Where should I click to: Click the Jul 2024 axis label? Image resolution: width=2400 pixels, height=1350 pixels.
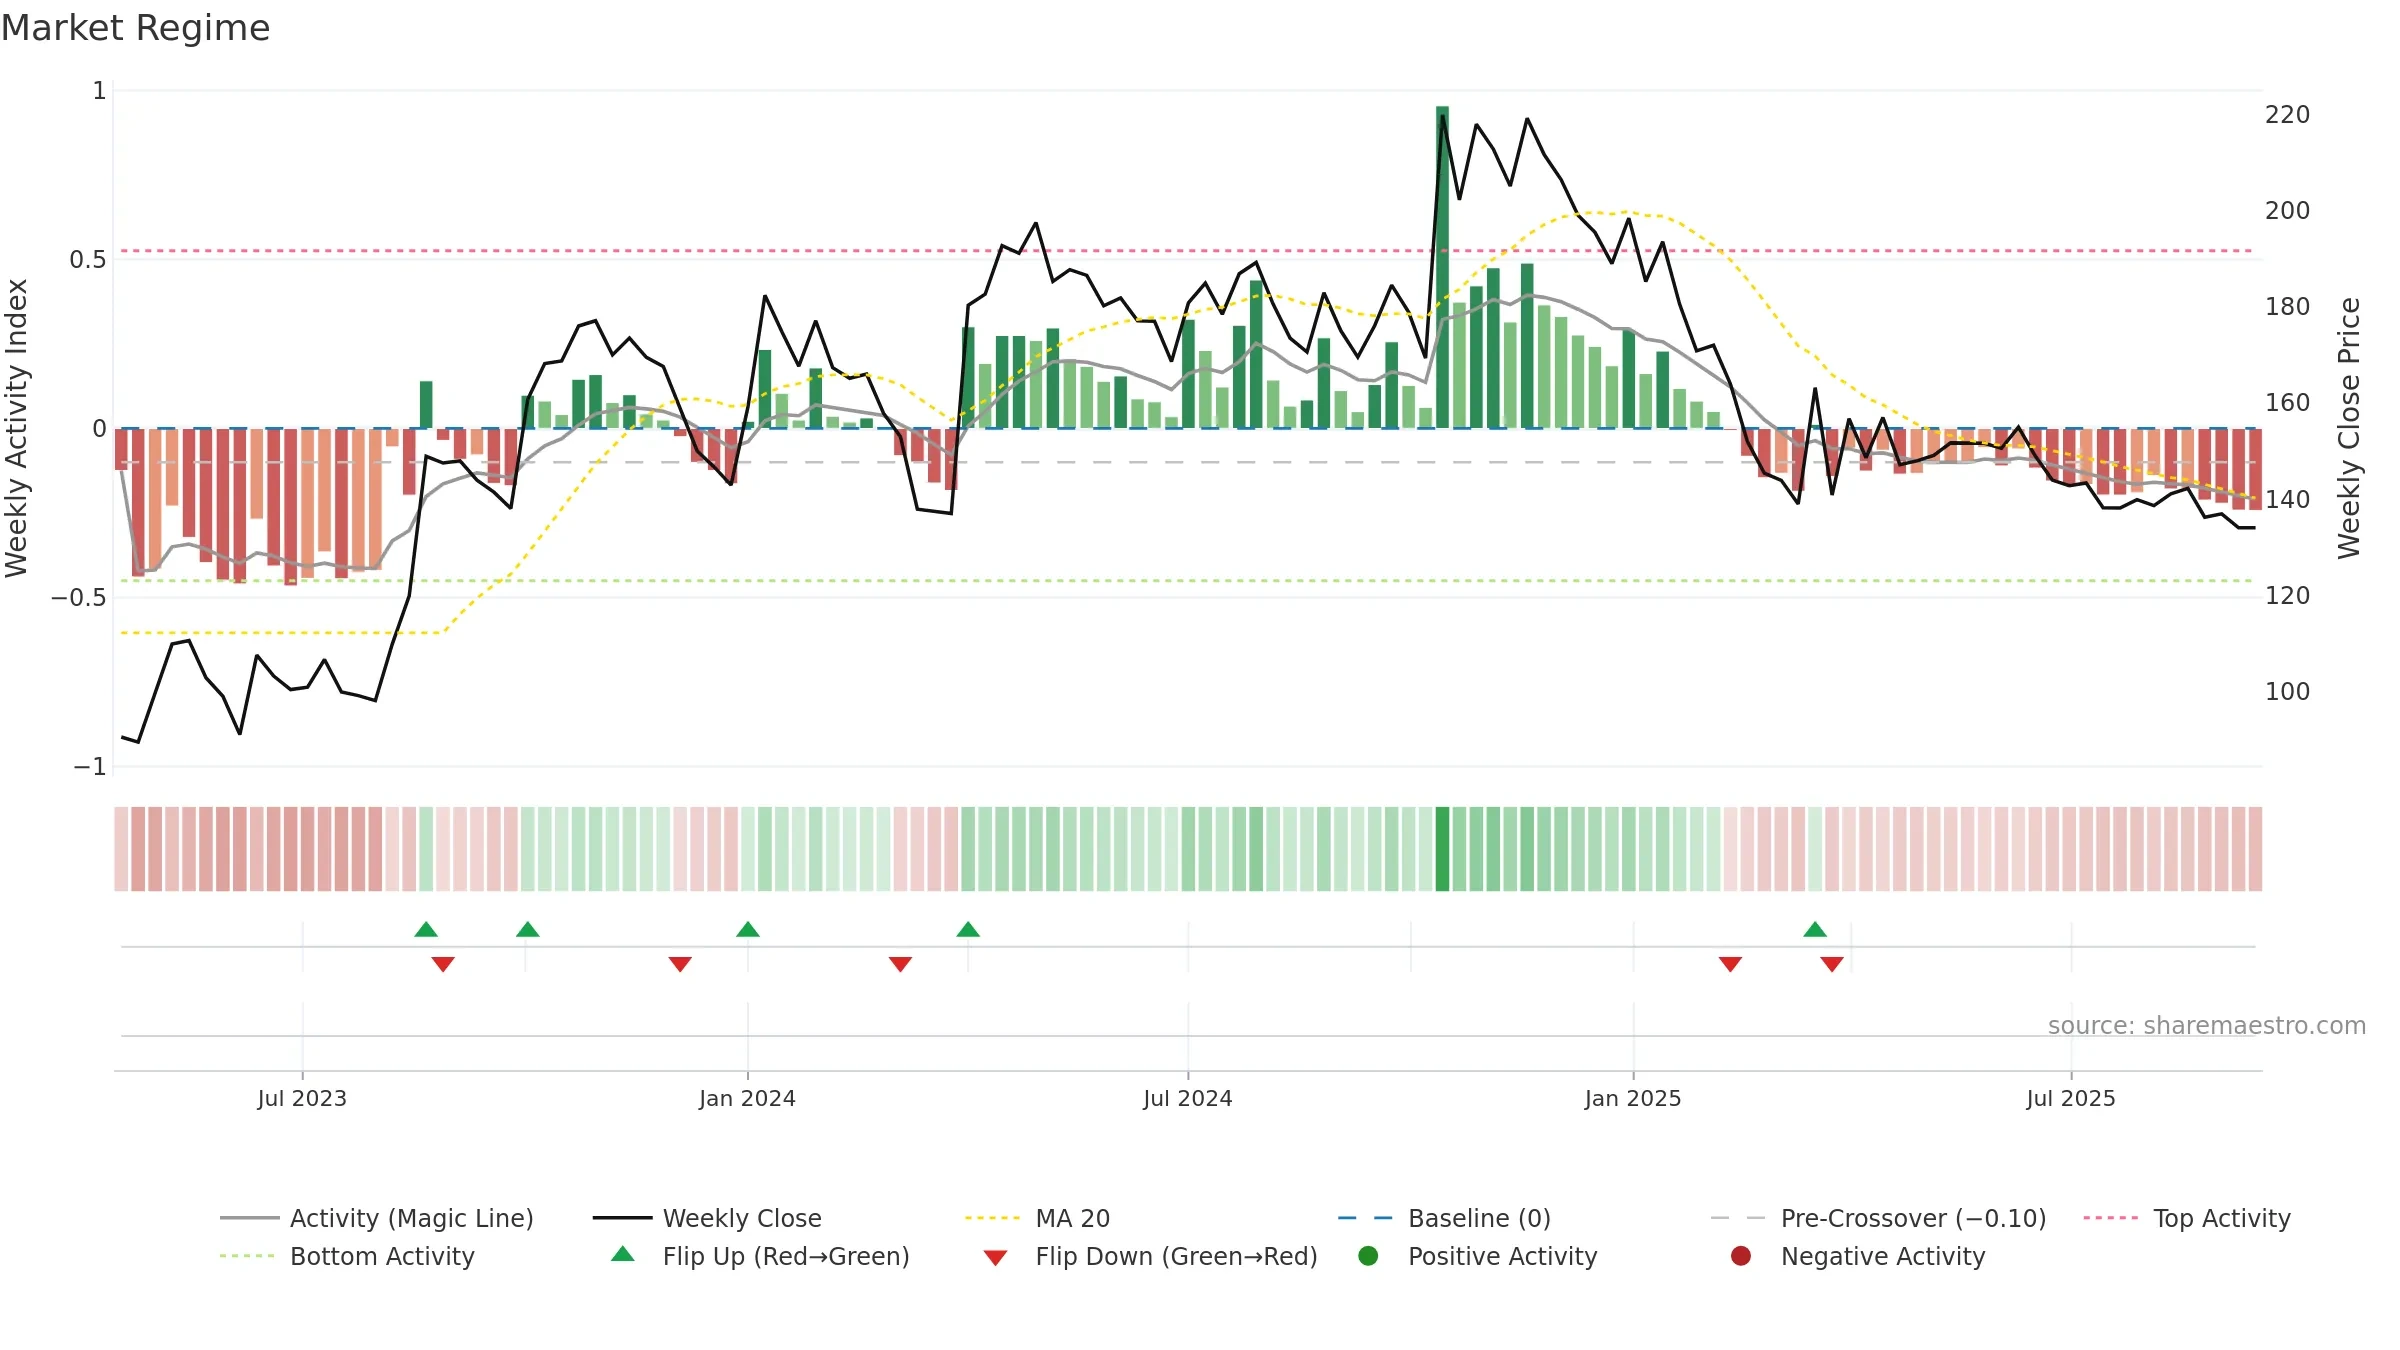pos(1188,1099)
